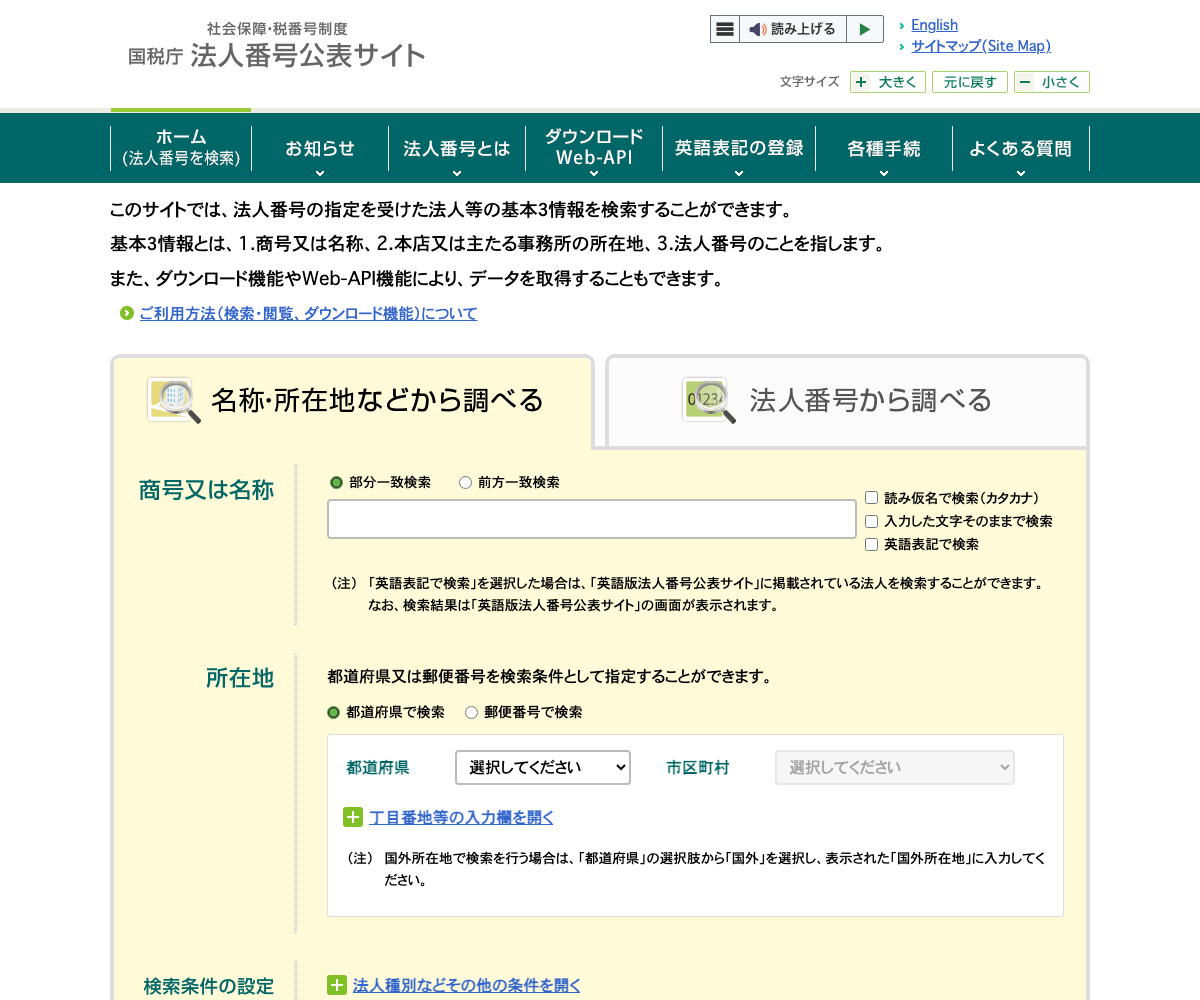The image size is (1200, 1000).
Task: Click the 商号又は名称 text input field
Action: pos(592,519)
